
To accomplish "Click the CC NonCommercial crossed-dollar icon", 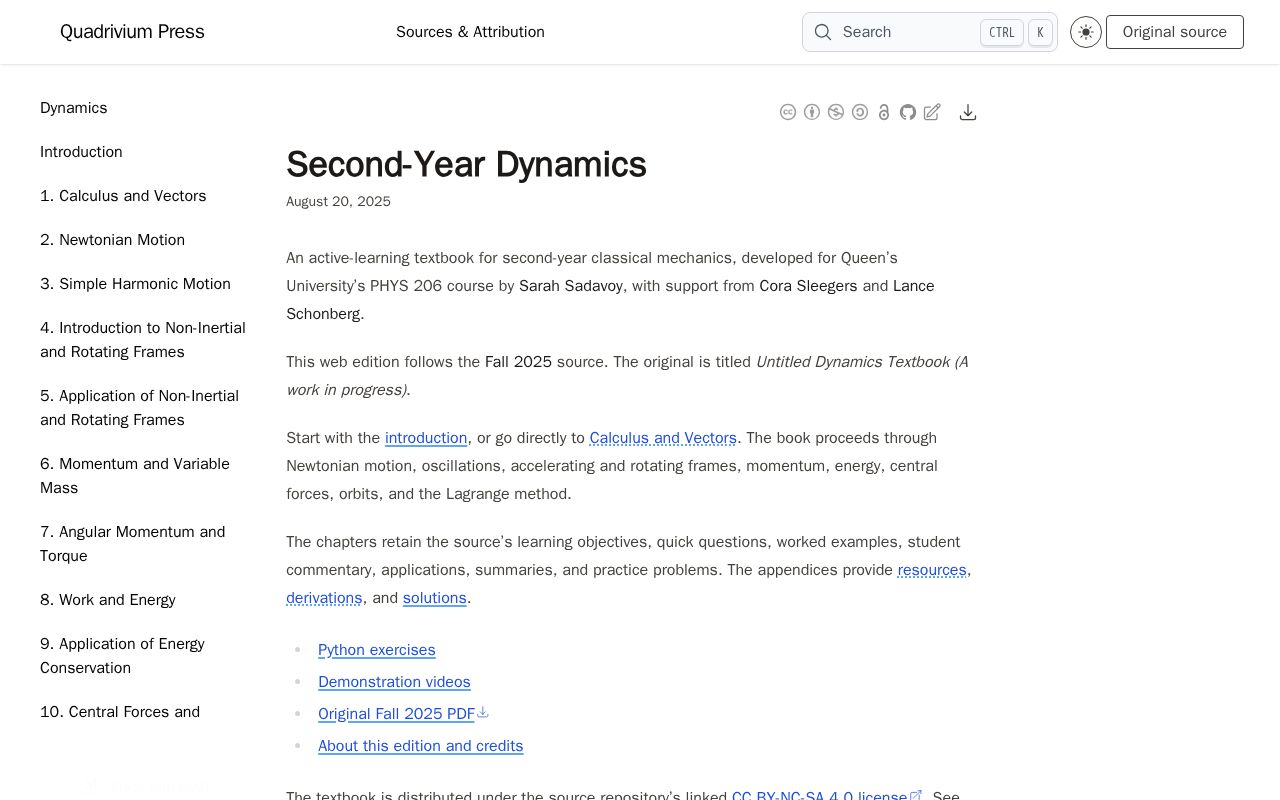I will coord(836,112).
